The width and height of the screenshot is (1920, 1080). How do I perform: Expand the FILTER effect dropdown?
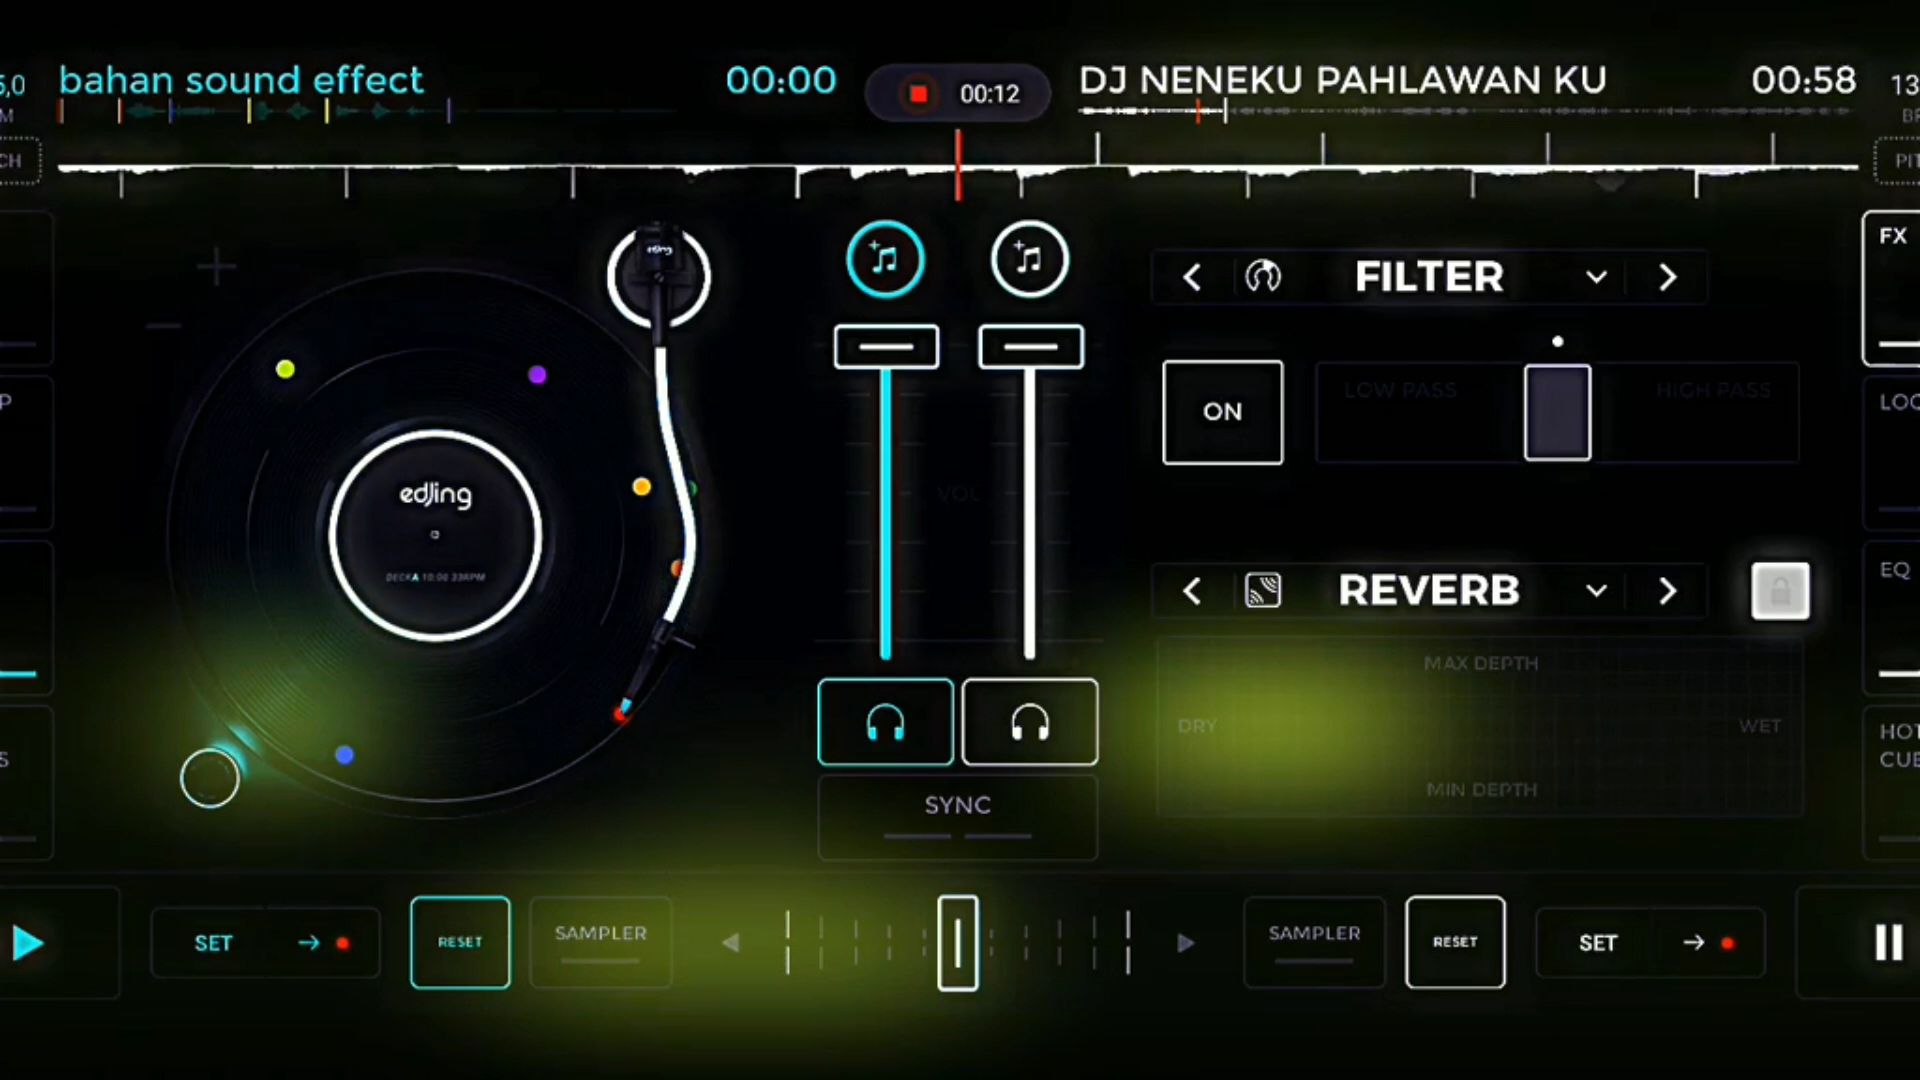click(x=1596, y=277)
